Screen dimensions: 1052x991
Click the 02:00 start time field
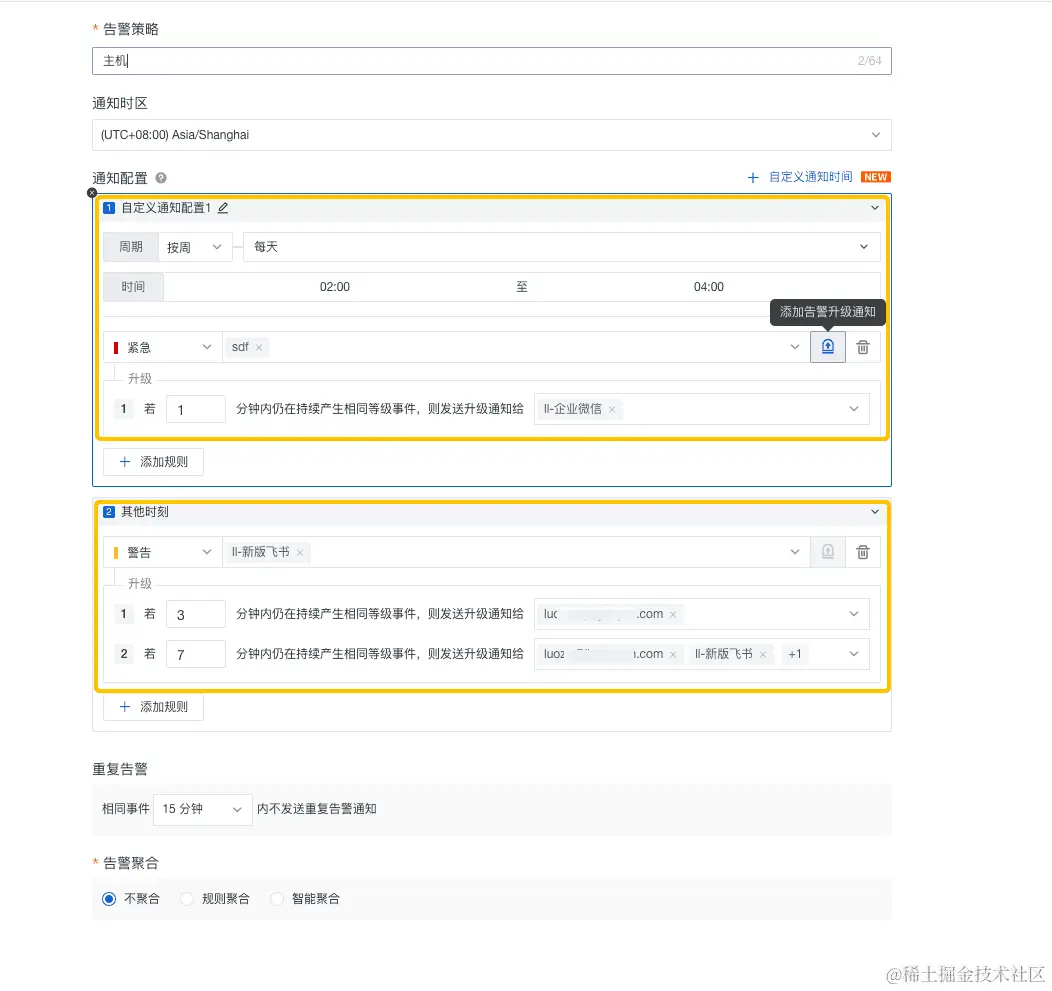pos(334,287)
